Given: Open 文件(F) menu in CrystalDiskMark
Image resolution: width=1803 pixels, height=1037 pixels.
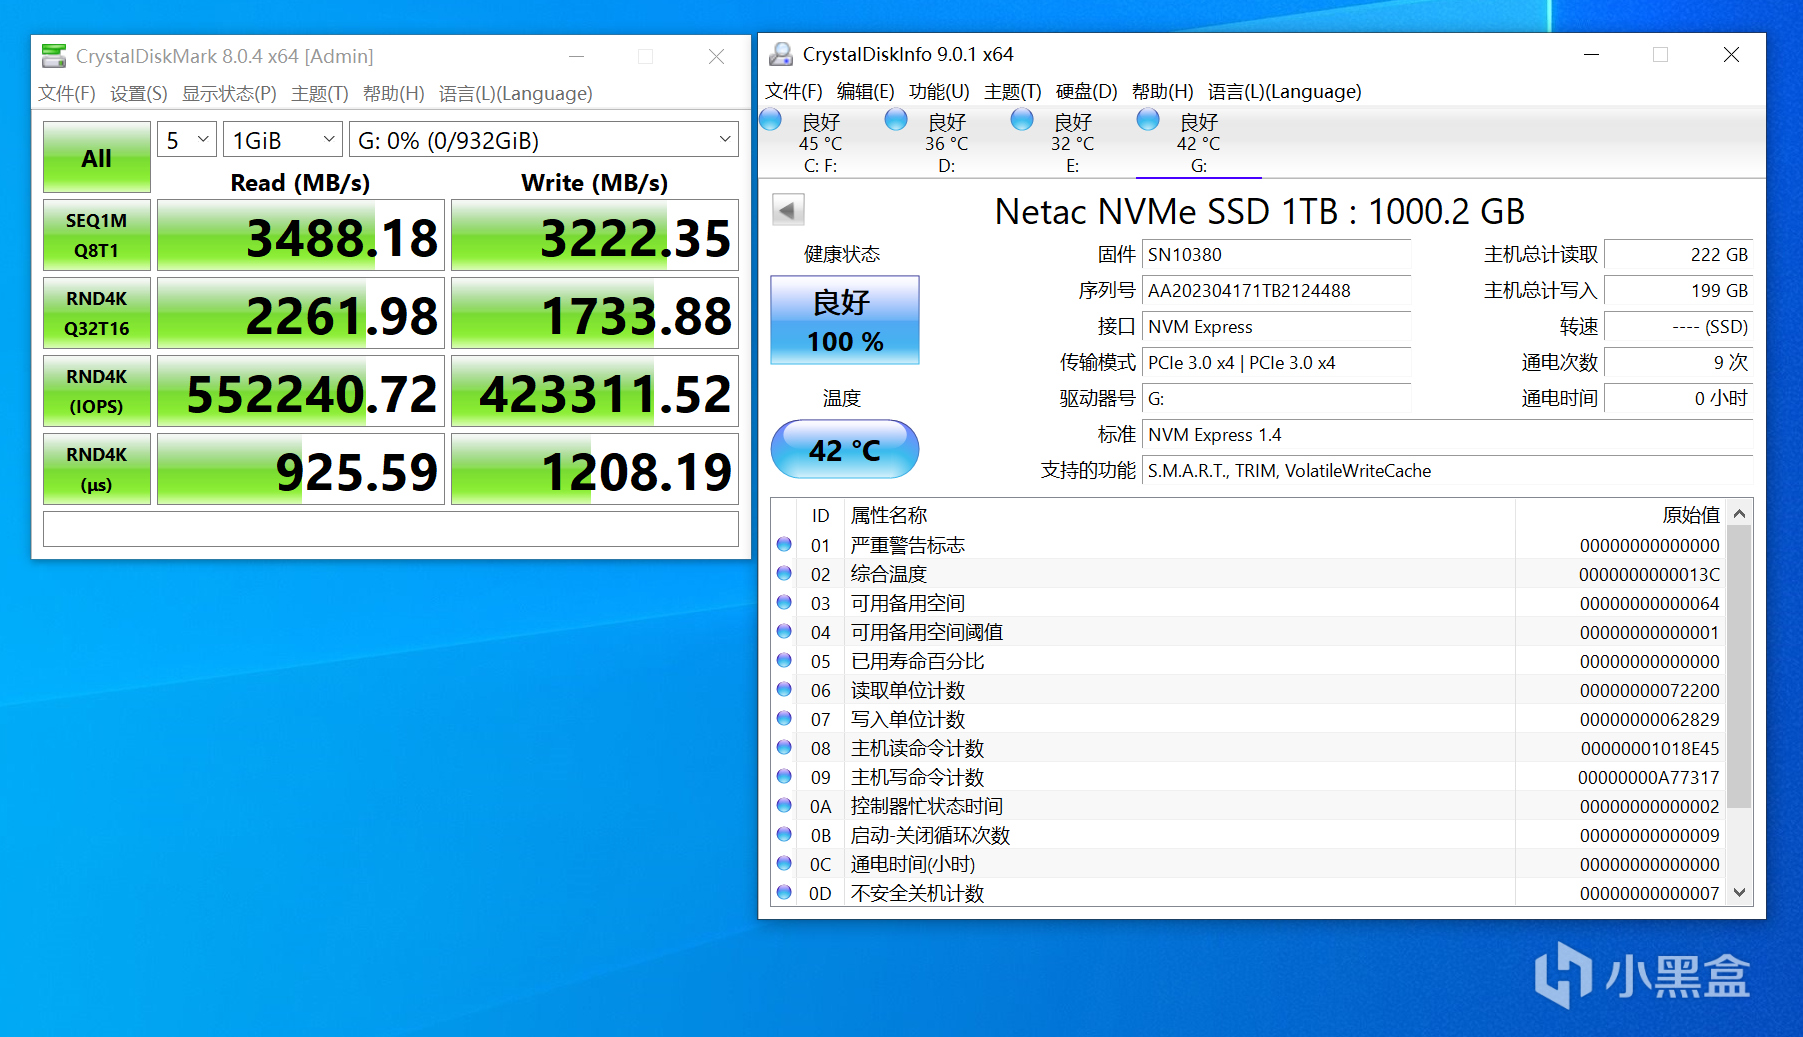Looking at the screenshot, I should [67, 94].
